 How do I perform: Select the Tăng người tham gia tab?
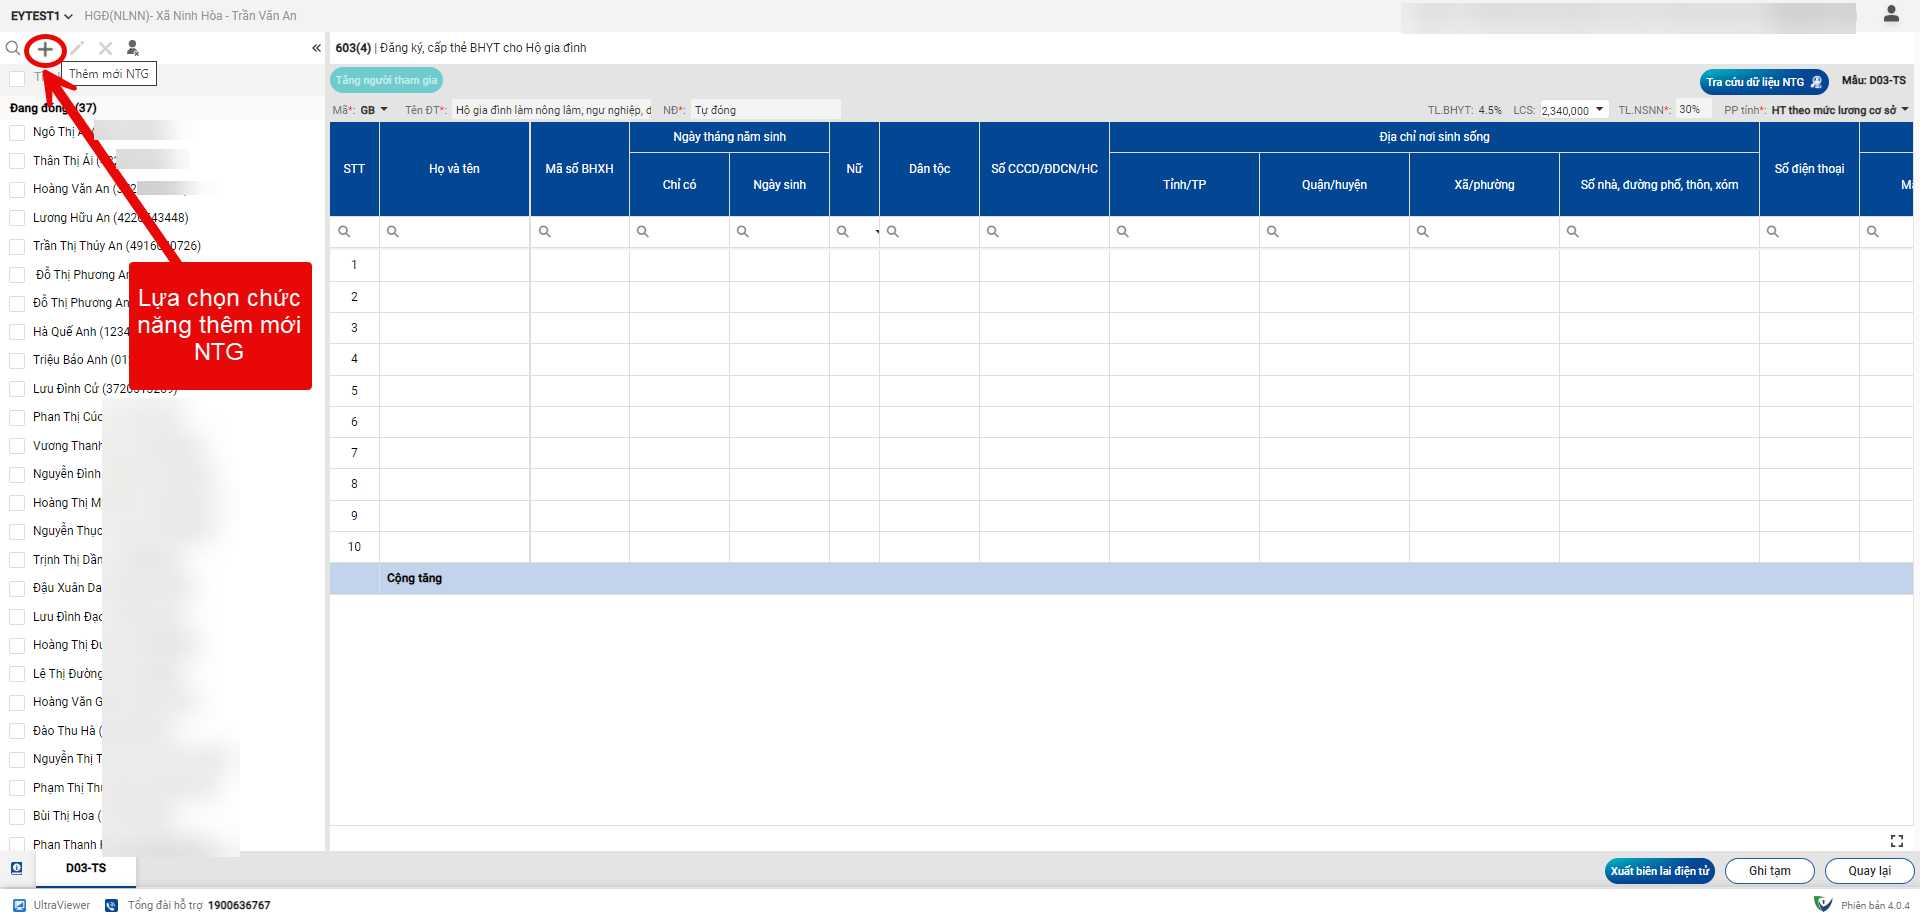pyautogui.click(x=386, y=81)
